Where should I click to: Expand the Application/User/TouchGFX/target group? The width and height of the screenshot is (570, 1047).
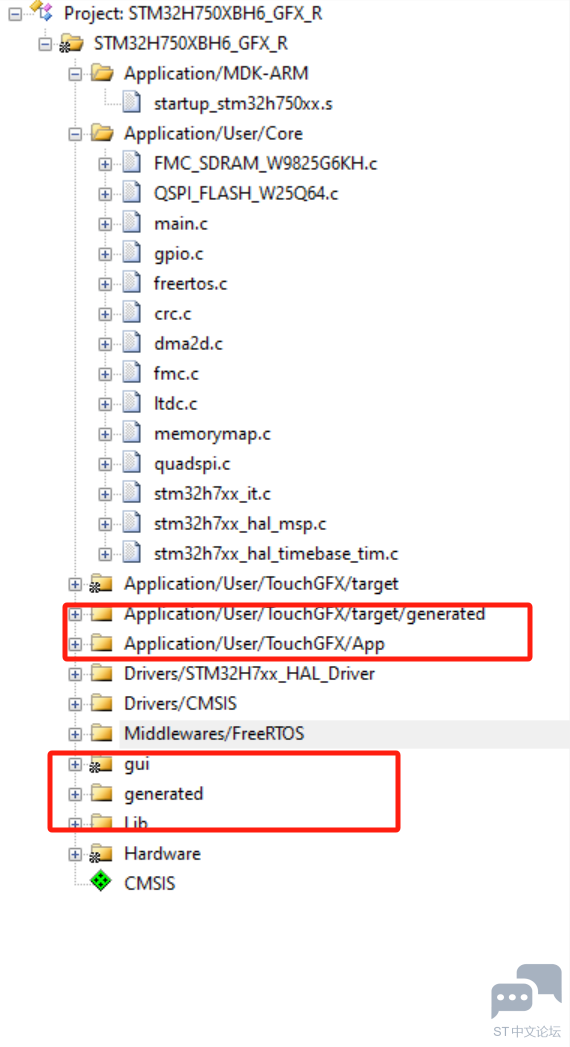click(75, 584)
